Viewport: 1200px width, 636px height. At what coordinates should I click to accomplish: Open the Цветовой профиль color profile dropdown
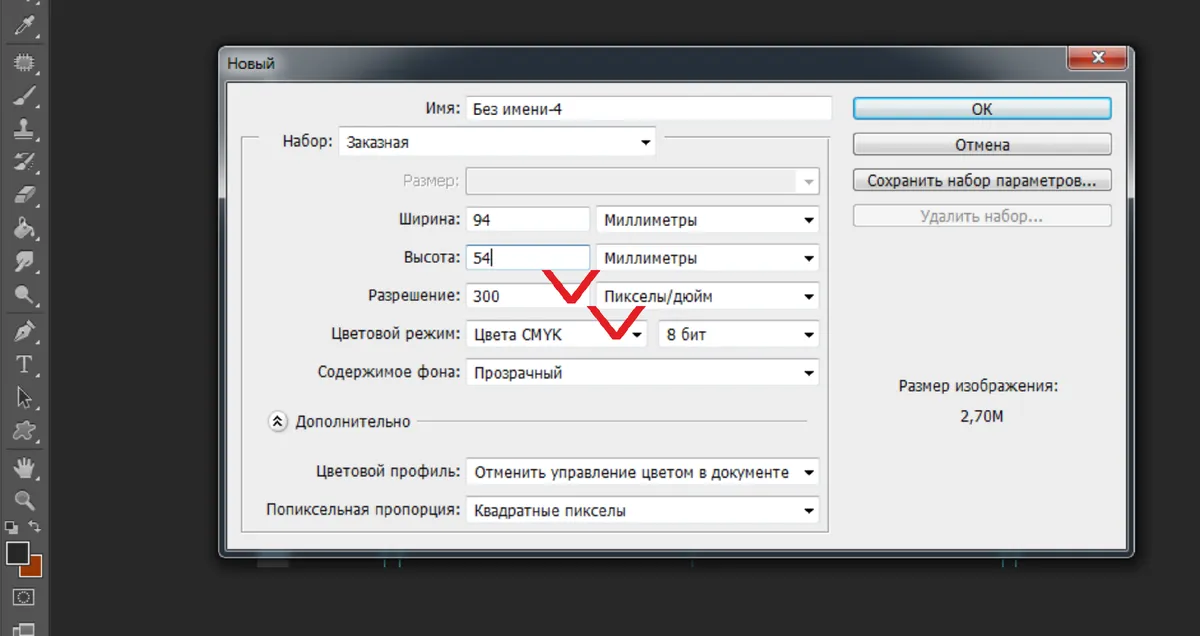click(642, 472)
